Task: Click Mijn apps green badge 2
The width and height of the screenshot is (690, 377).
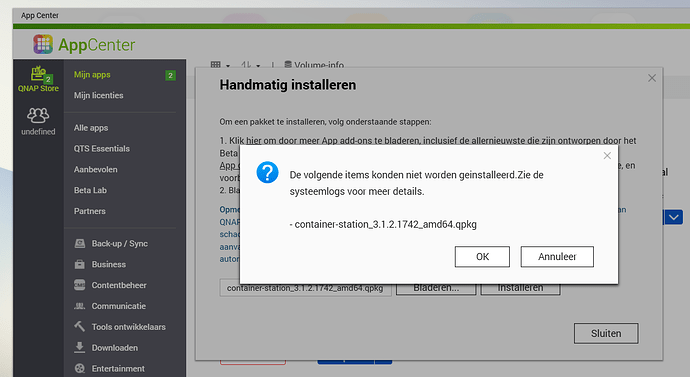Action: coord(170,75)
